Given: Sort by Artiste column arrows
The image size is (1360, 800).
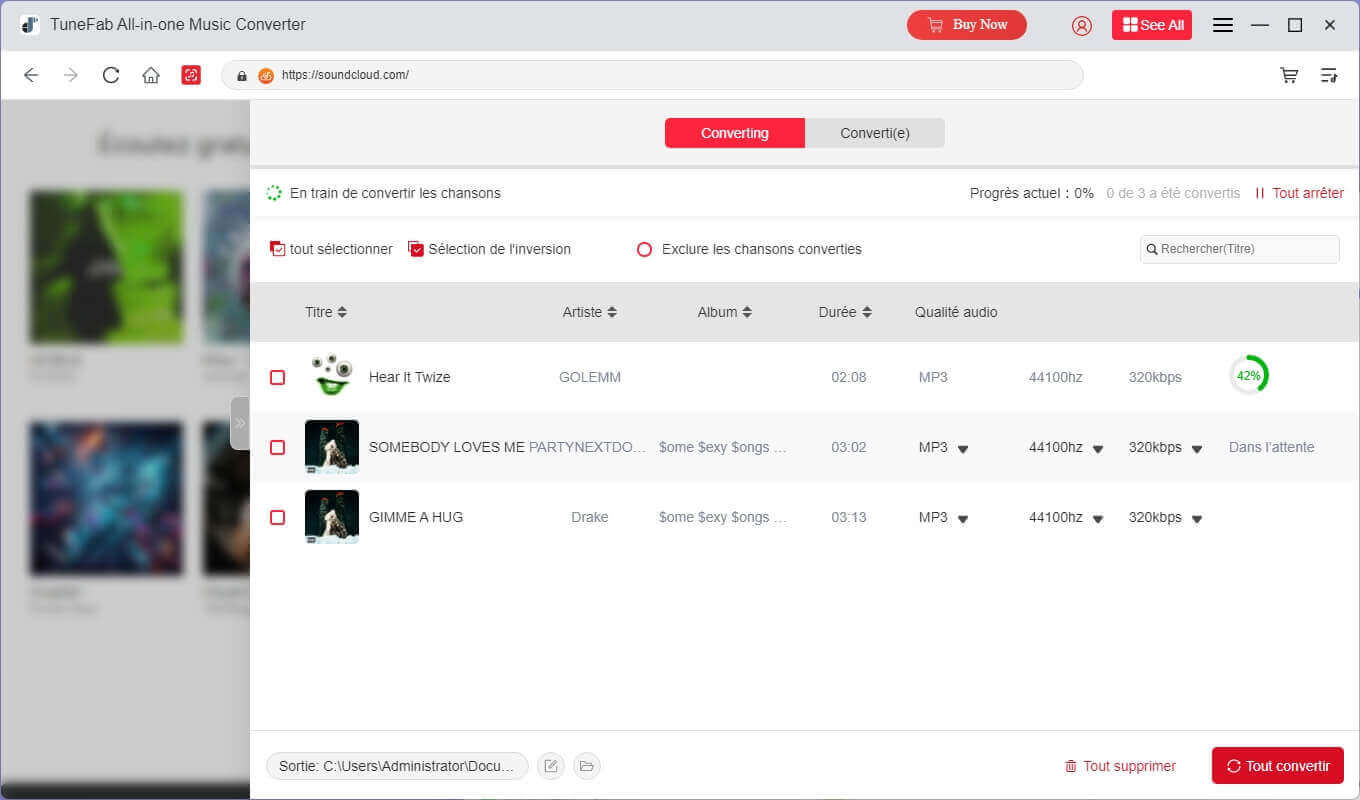Looking at the screenshot, I should (612, 312).
